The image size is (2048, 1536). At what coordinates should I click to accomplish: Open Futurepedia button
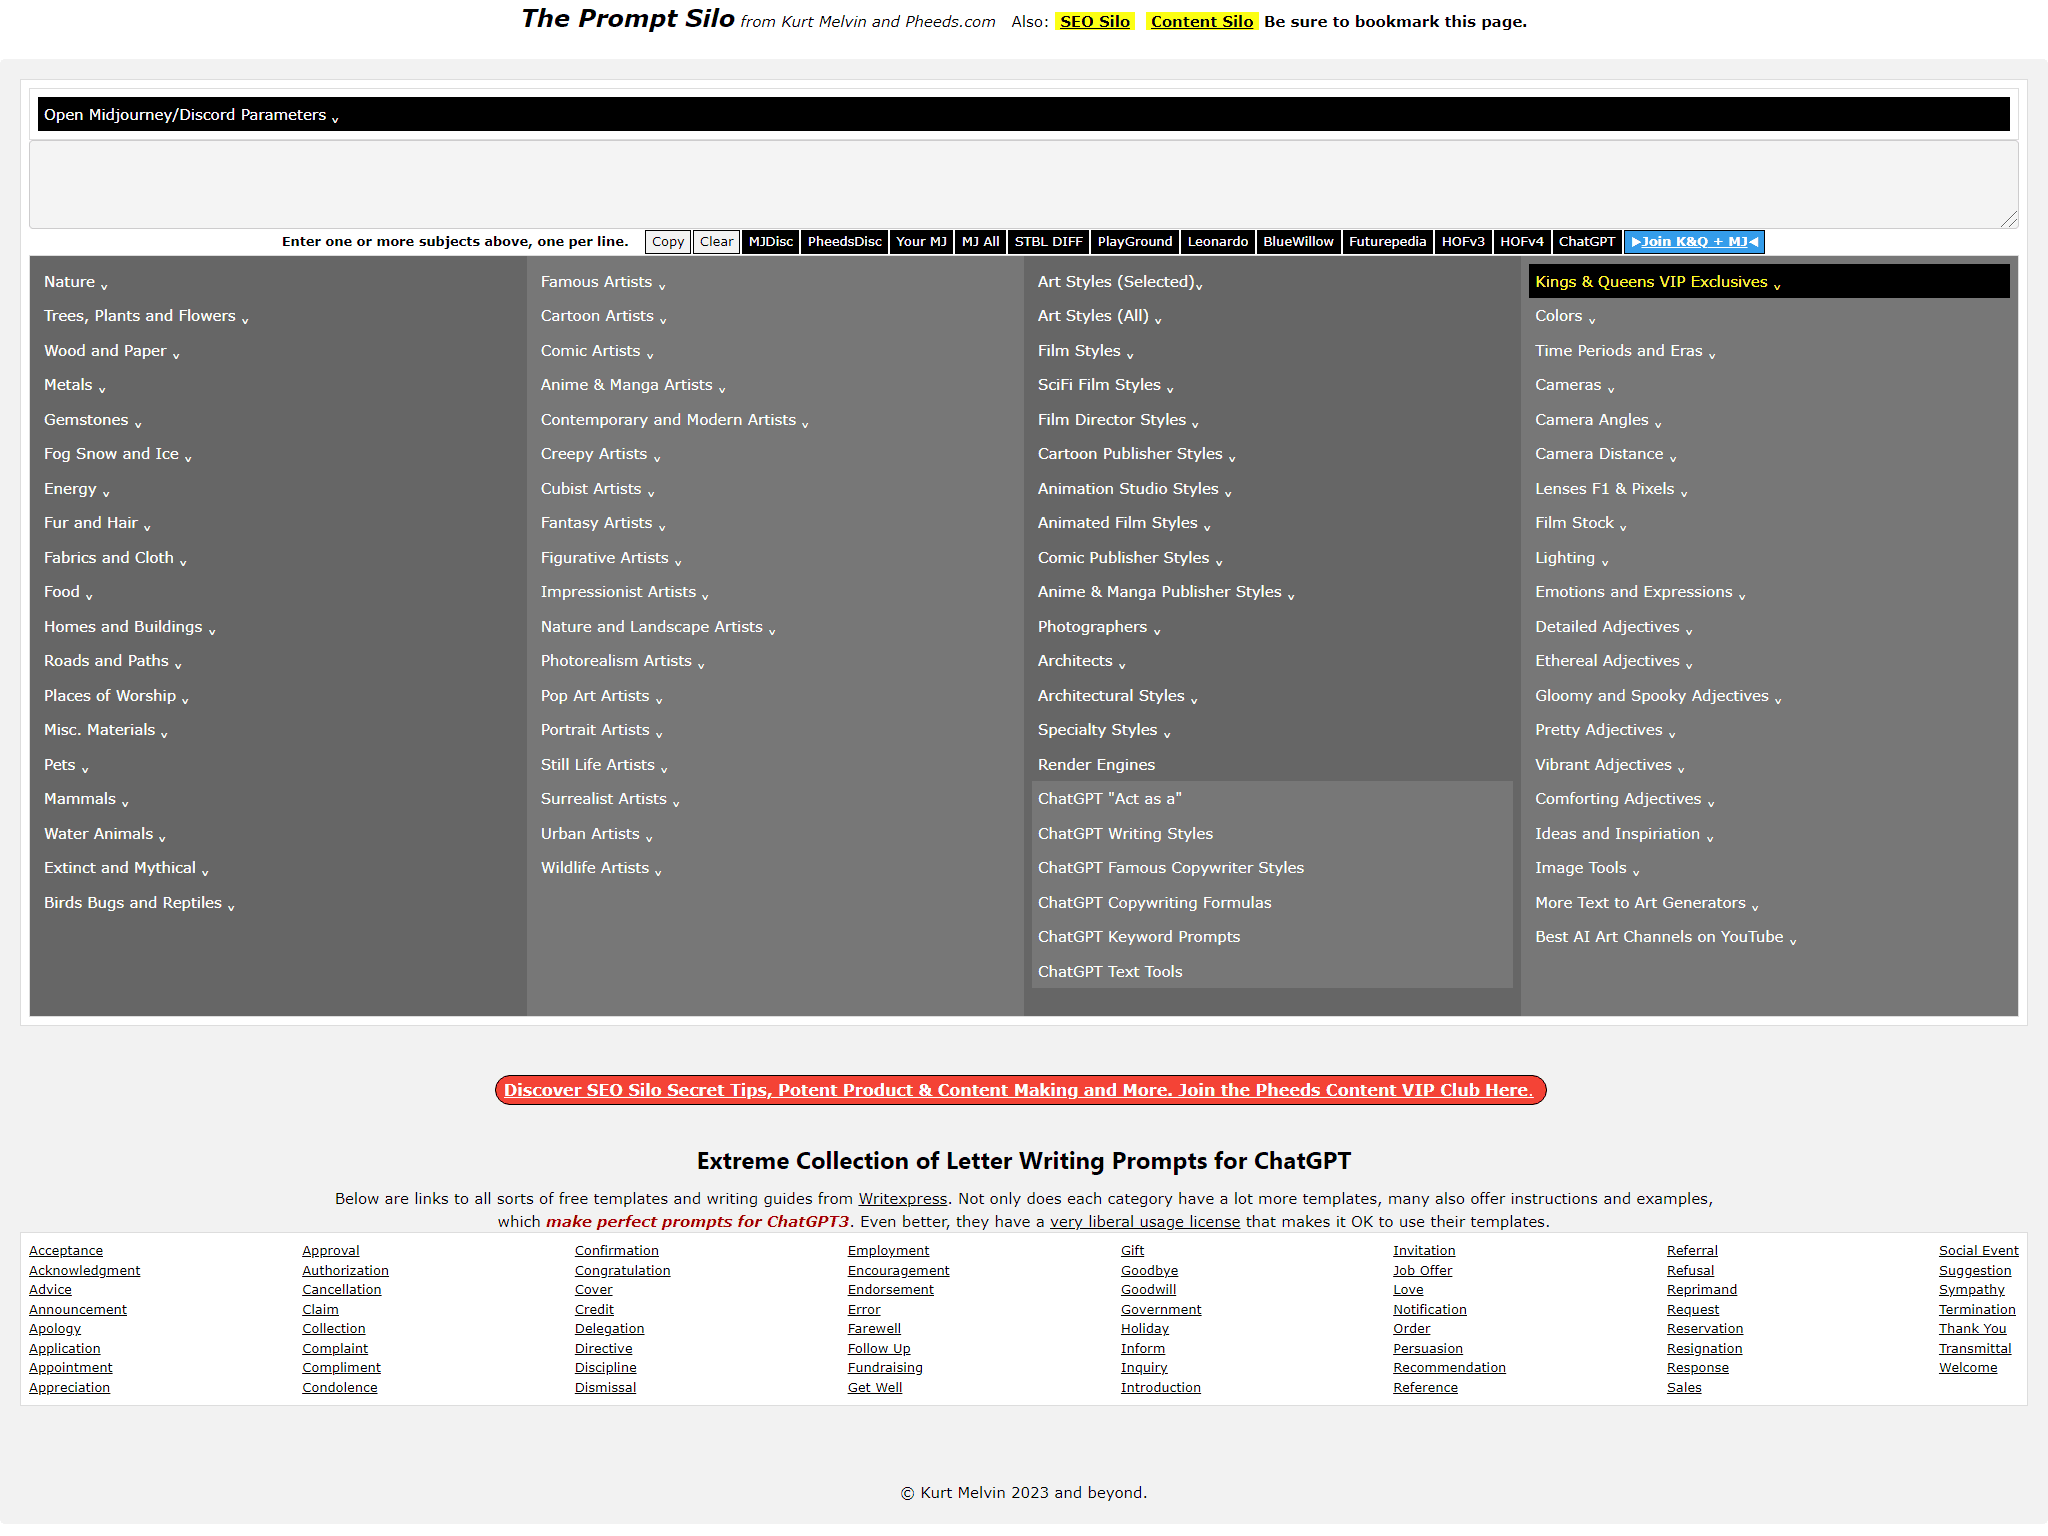pyautogui.click(x=1387, y=242)
